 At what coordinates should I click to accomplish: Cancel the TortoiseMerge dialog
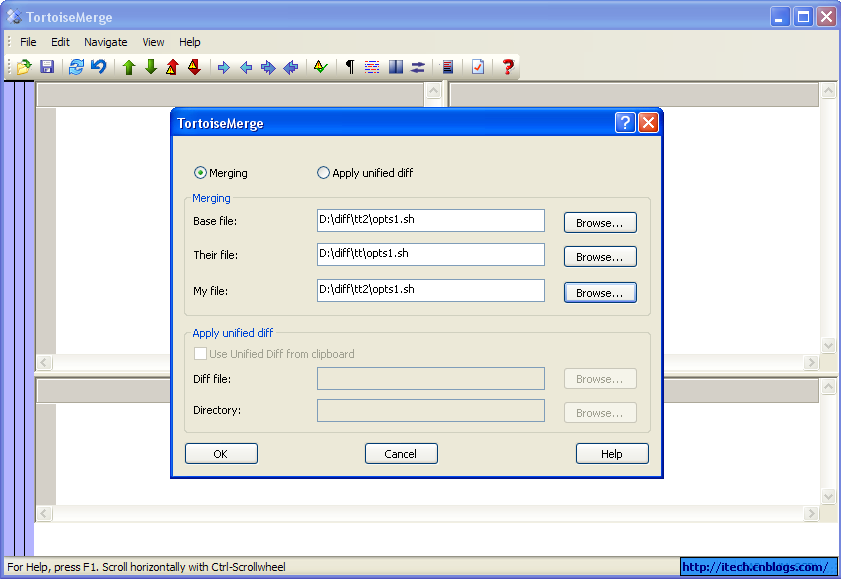click(400, 453)
